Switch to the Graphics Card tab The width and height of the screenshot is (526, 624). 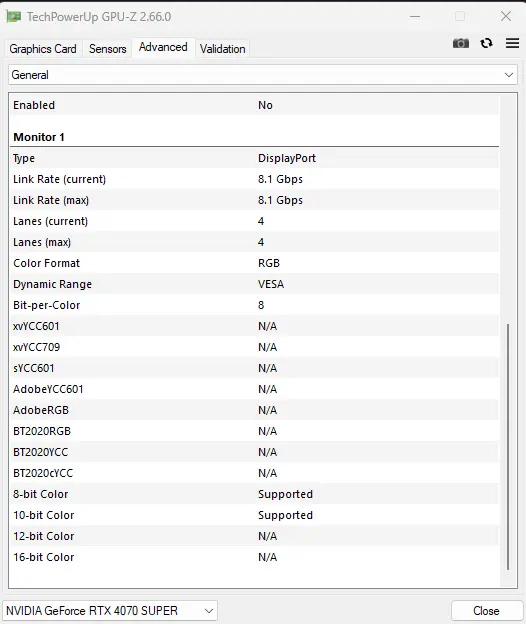tap(43, 49)
